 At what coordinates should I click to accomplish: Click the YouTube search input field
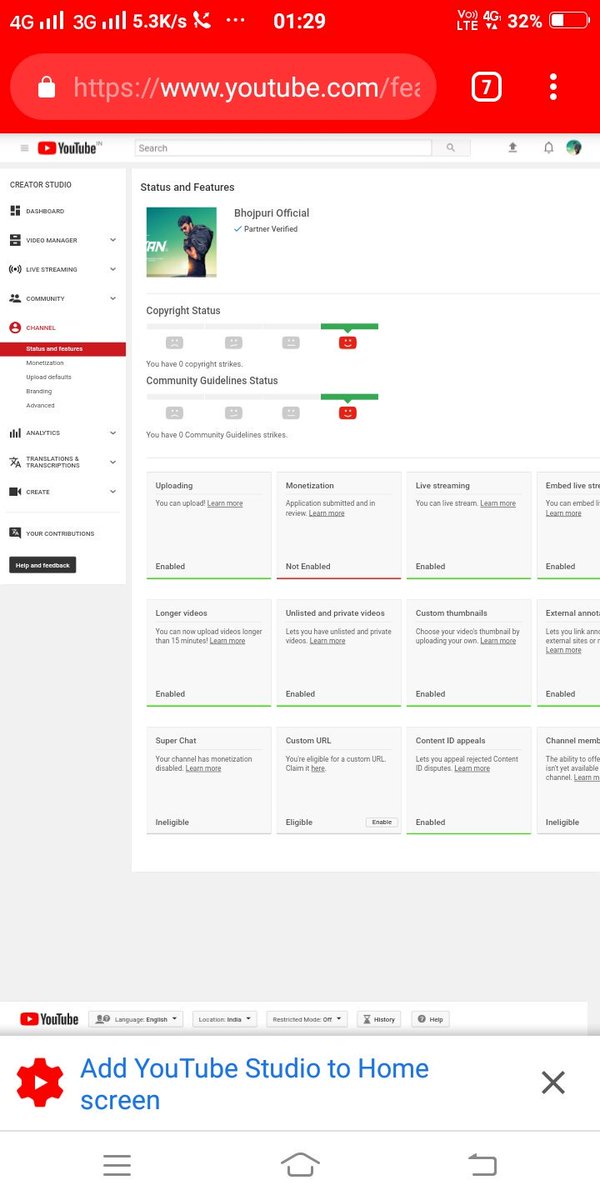tap(283, 148)
